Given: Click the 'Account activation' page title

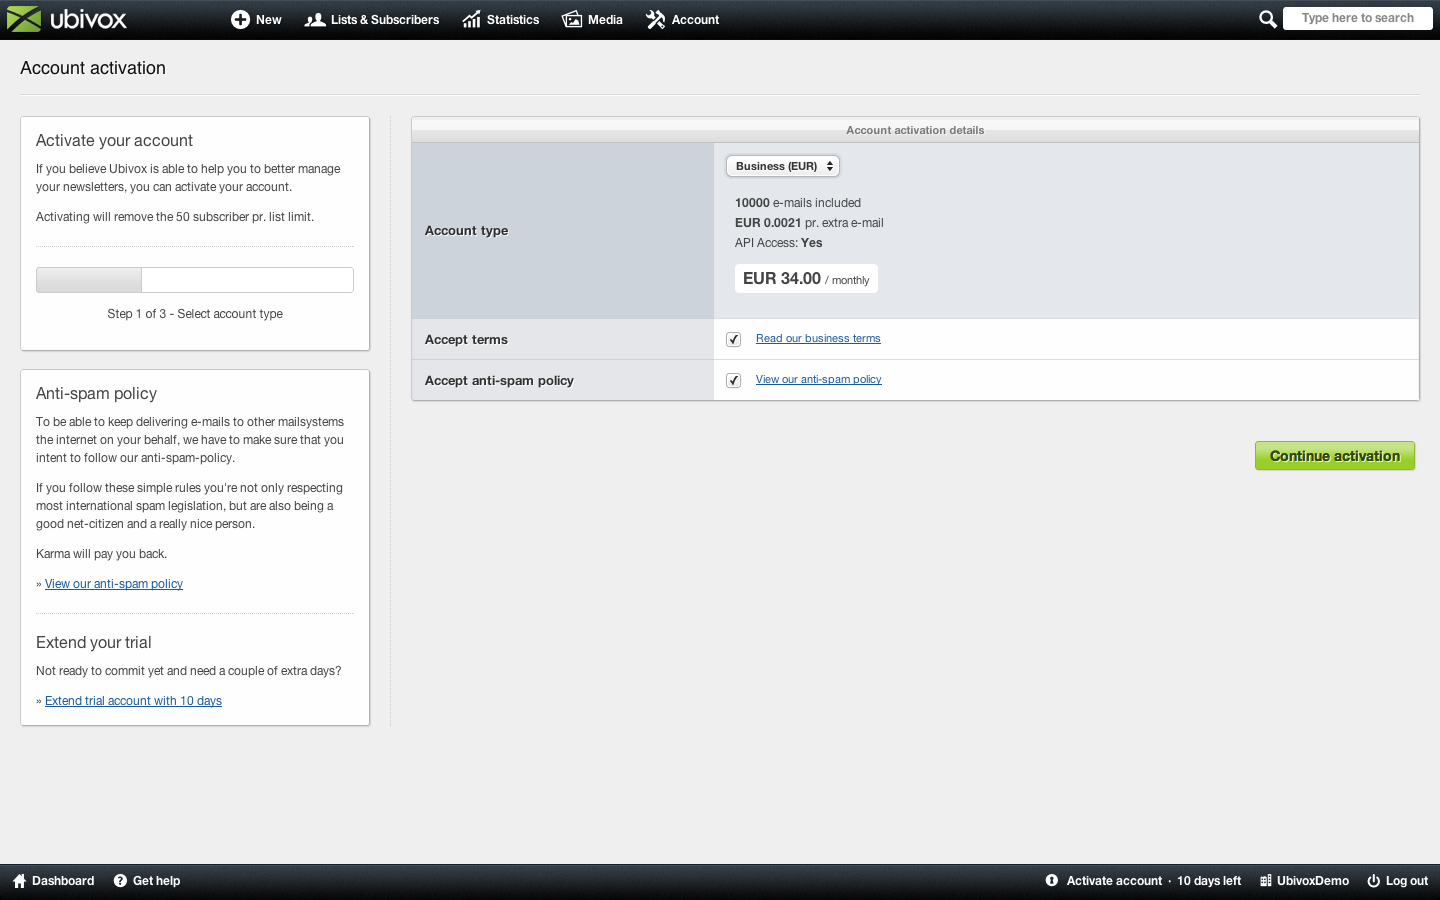Looking at the screenshot, I should (93, 68).
